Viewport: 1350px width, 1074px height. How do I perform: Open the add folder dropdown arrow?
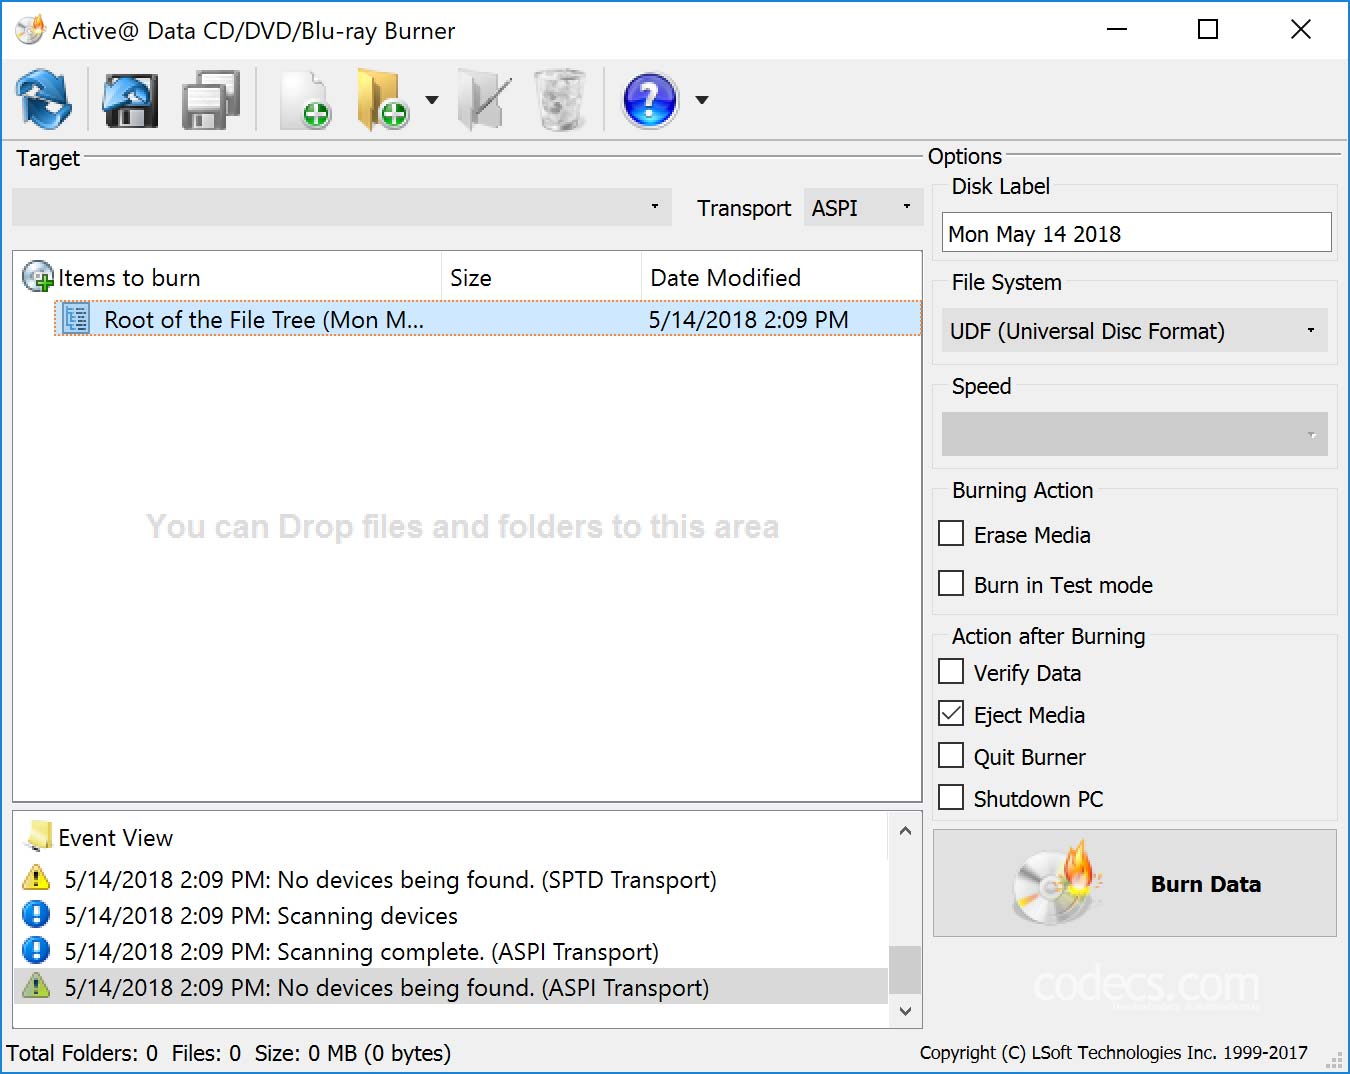[432, 100]
